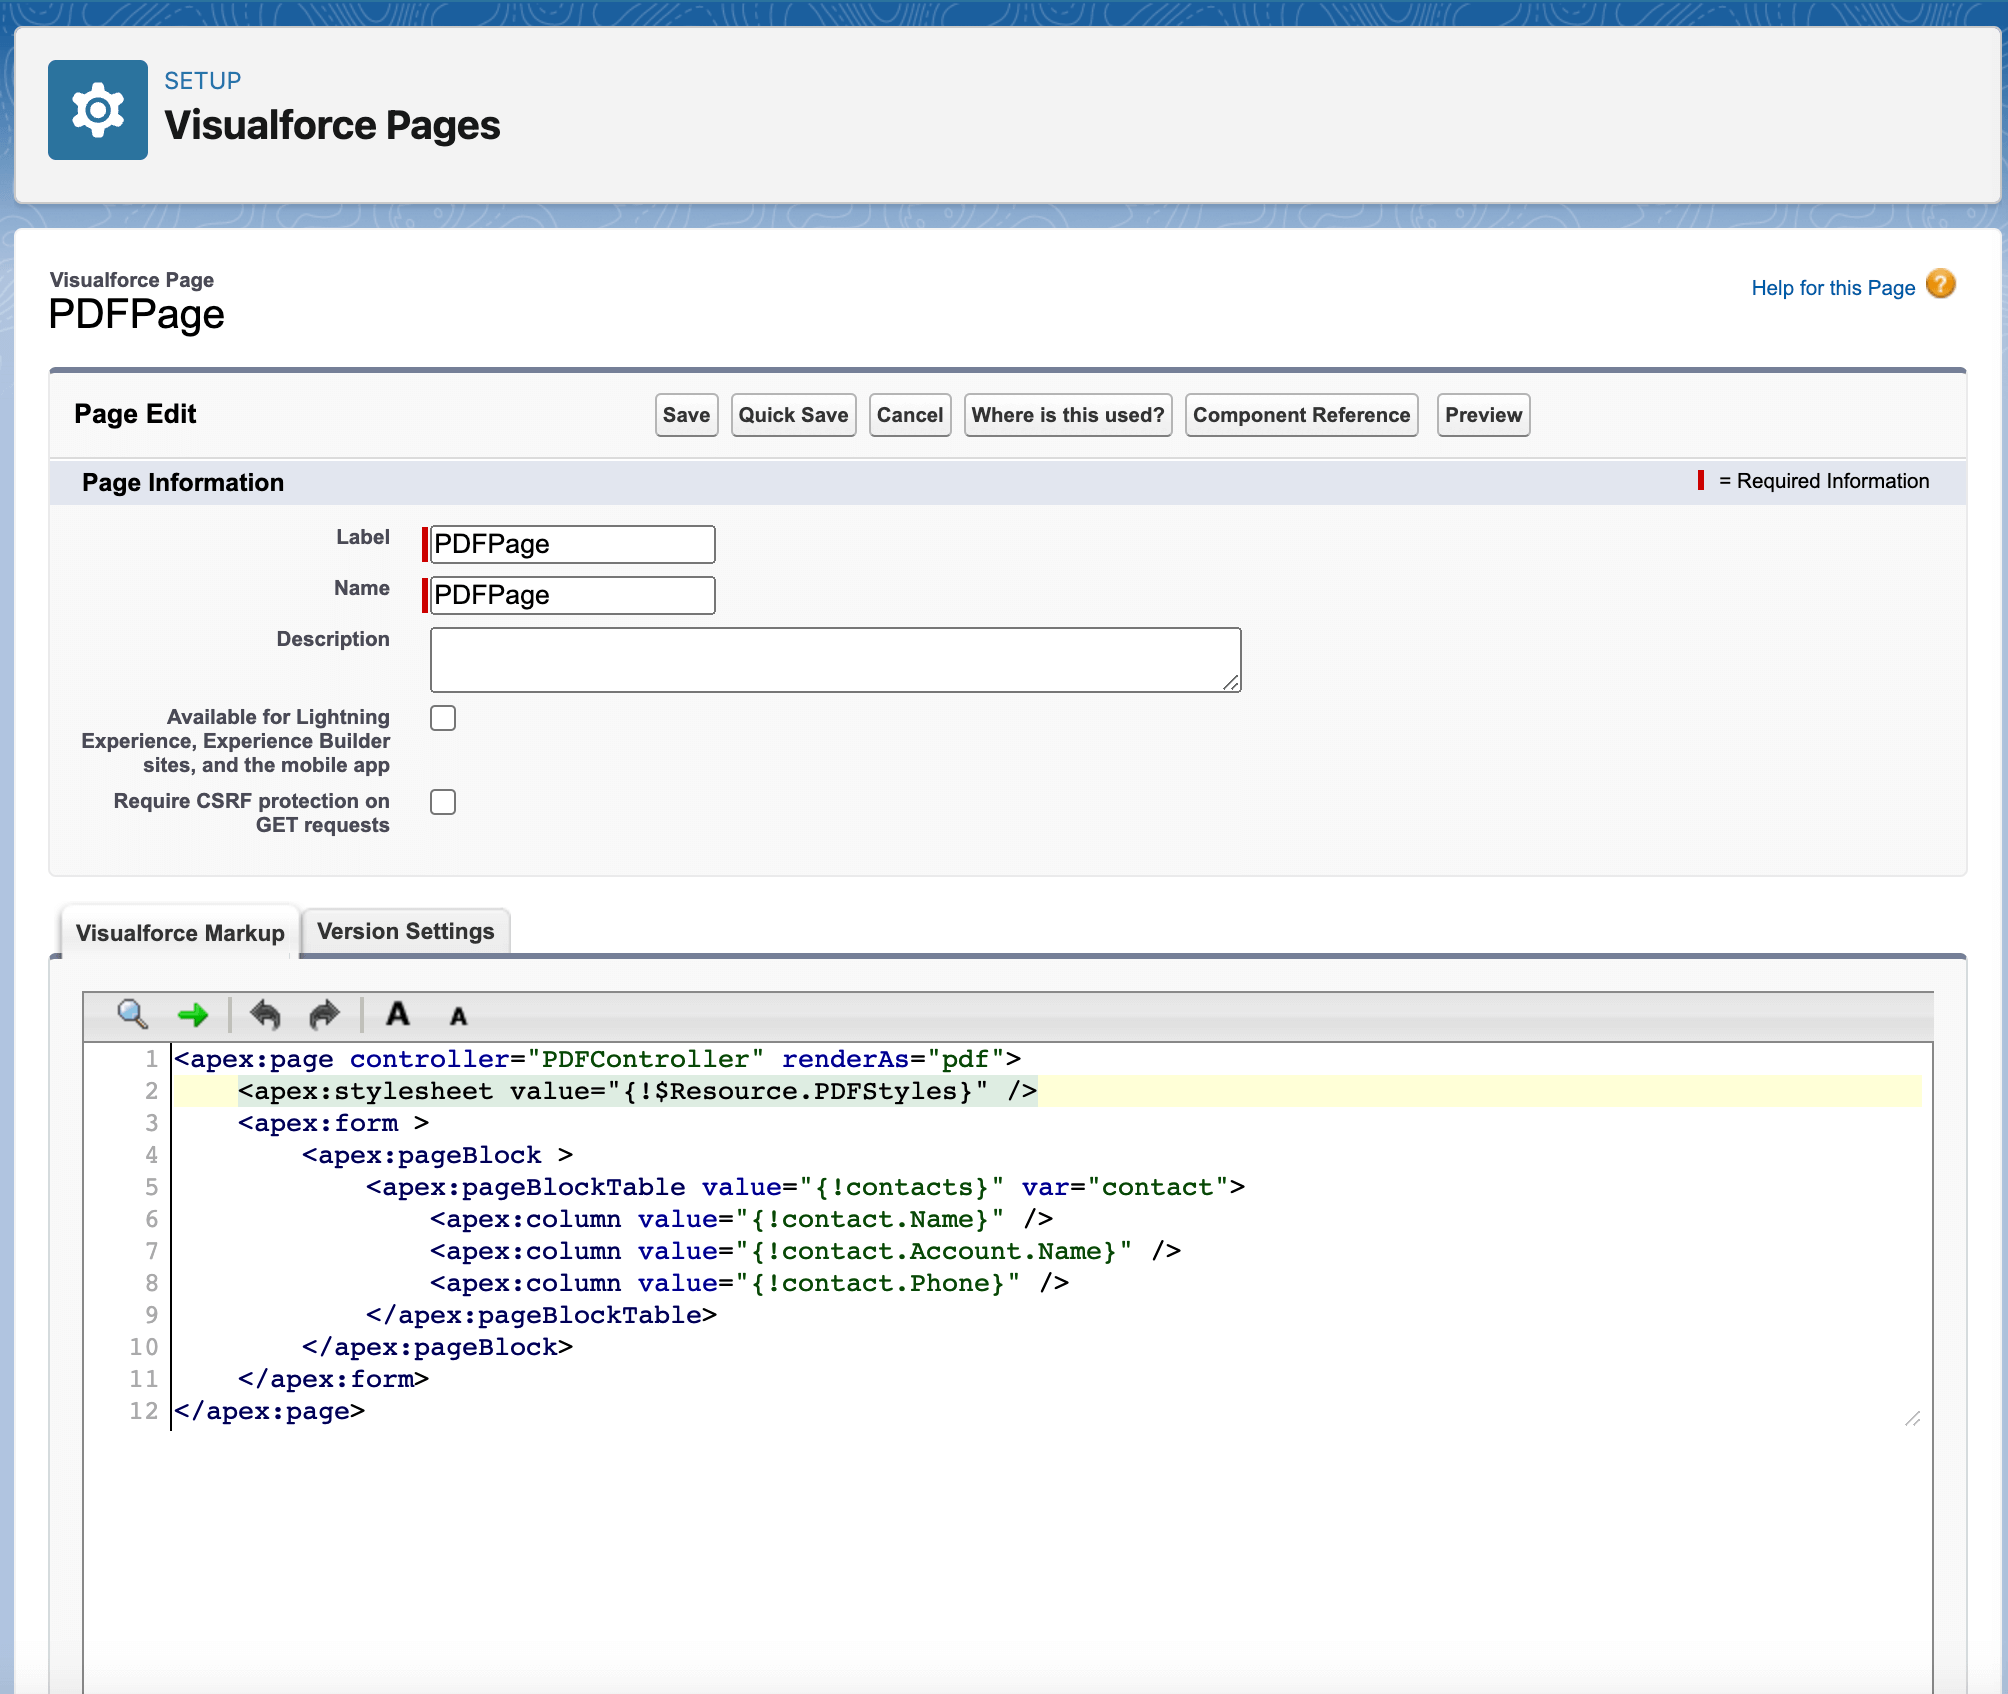This screenshot has width=2008, height=1694.
Task: Redo the last edit in the markup editor
Action: tap(322, 1015)
